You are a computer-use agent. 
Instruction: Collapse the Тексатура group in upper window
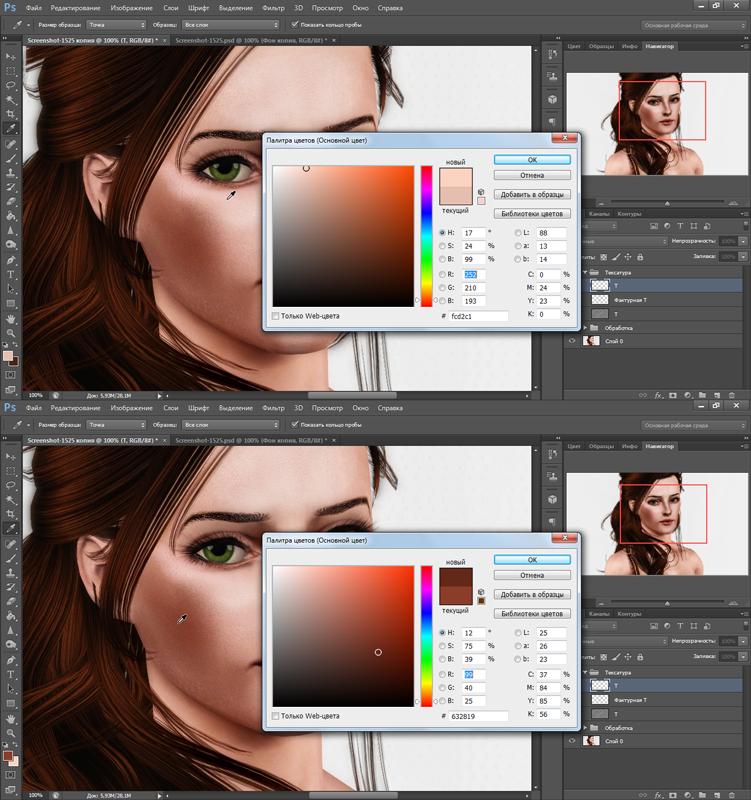pyautogui.click(x=585, y=272)
